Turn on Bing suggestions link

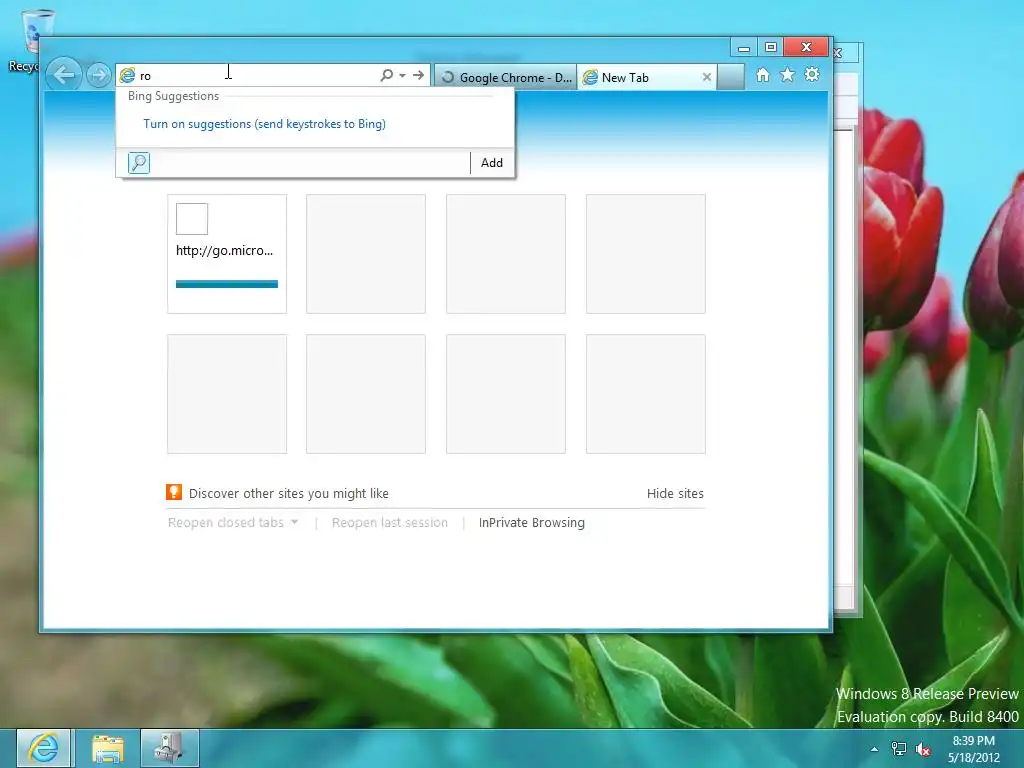pos(264,124)
